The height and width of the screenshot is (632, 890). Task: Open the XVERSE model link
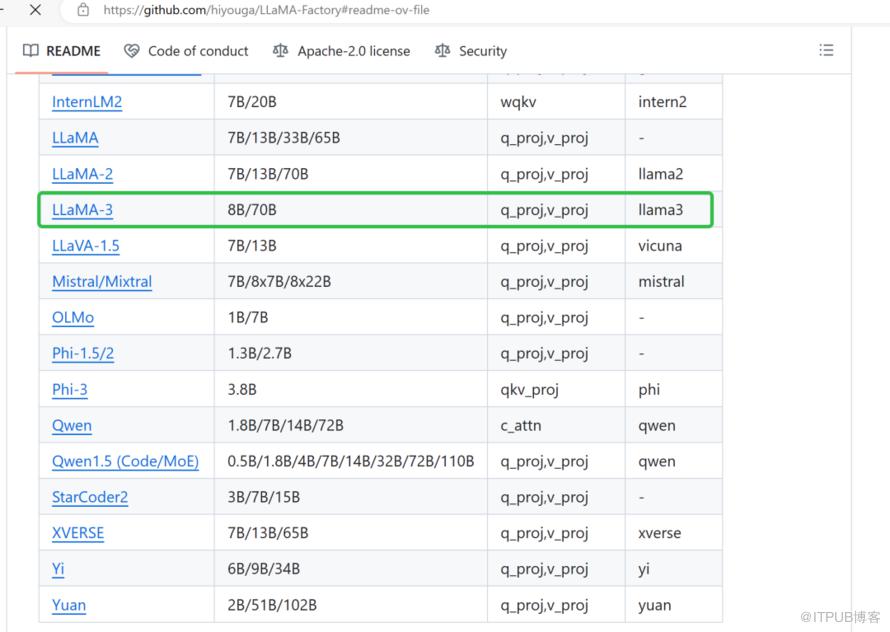click(x=78, y=534)
